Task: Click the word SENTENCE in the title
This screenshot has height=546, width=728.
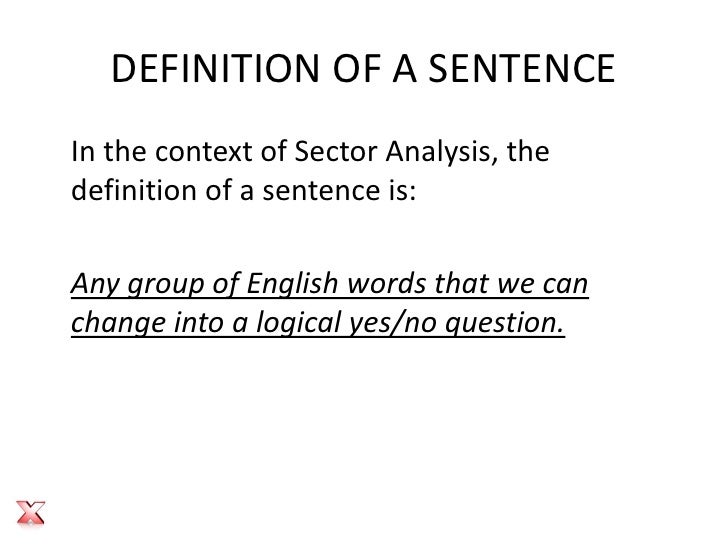Action: pyautogui.click(x=522, y=69)
